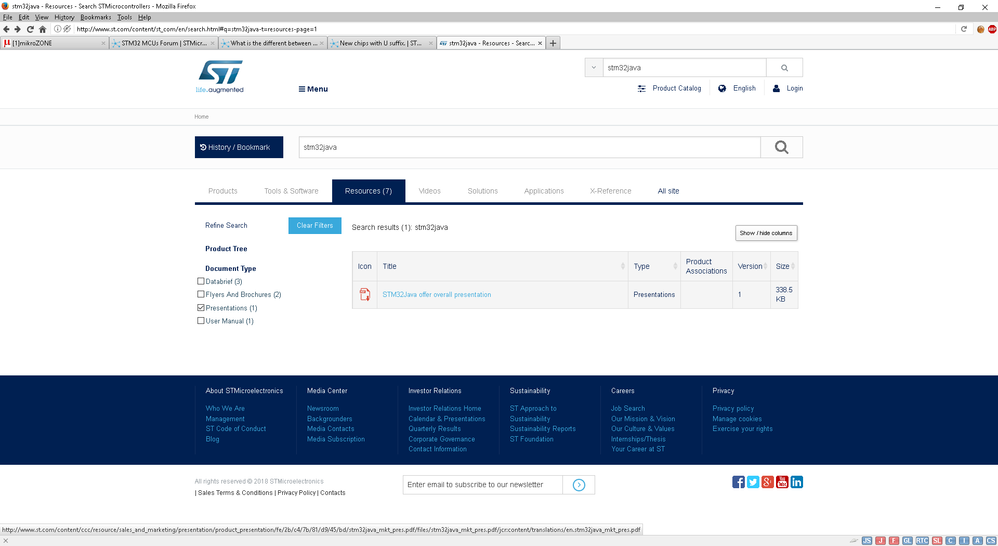Click the Firefox forward arrow button
998x546 pixels.
click(18, 29)
